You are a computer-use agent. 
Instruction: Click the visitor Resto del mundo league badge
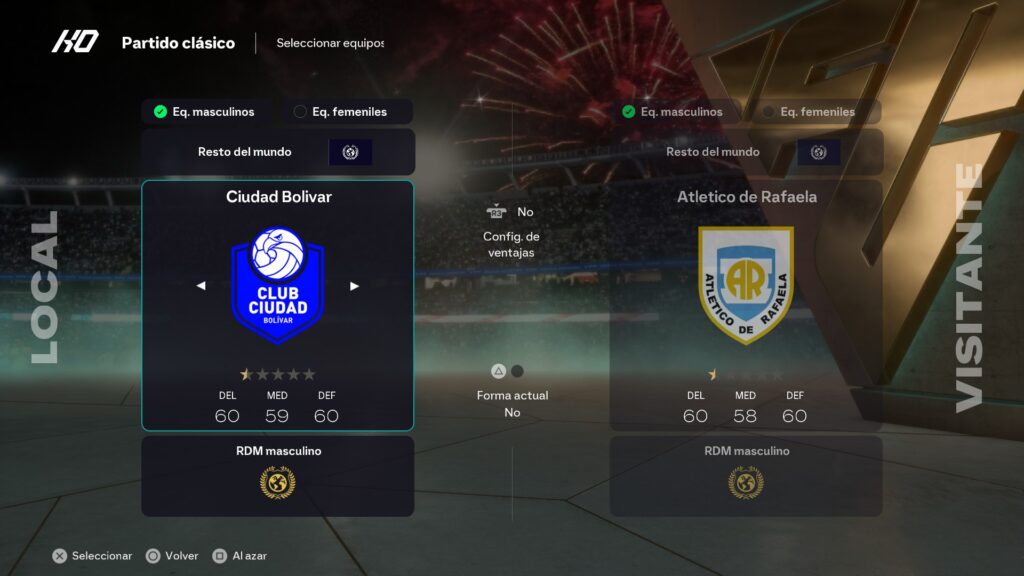[x=818, y=152]
